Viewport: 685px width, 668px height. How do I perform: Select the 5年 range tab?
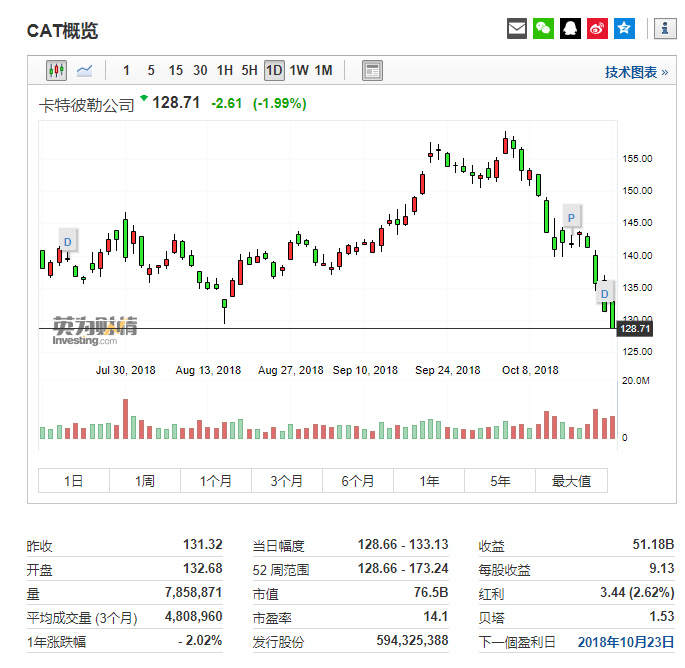[x=500, y=481]
